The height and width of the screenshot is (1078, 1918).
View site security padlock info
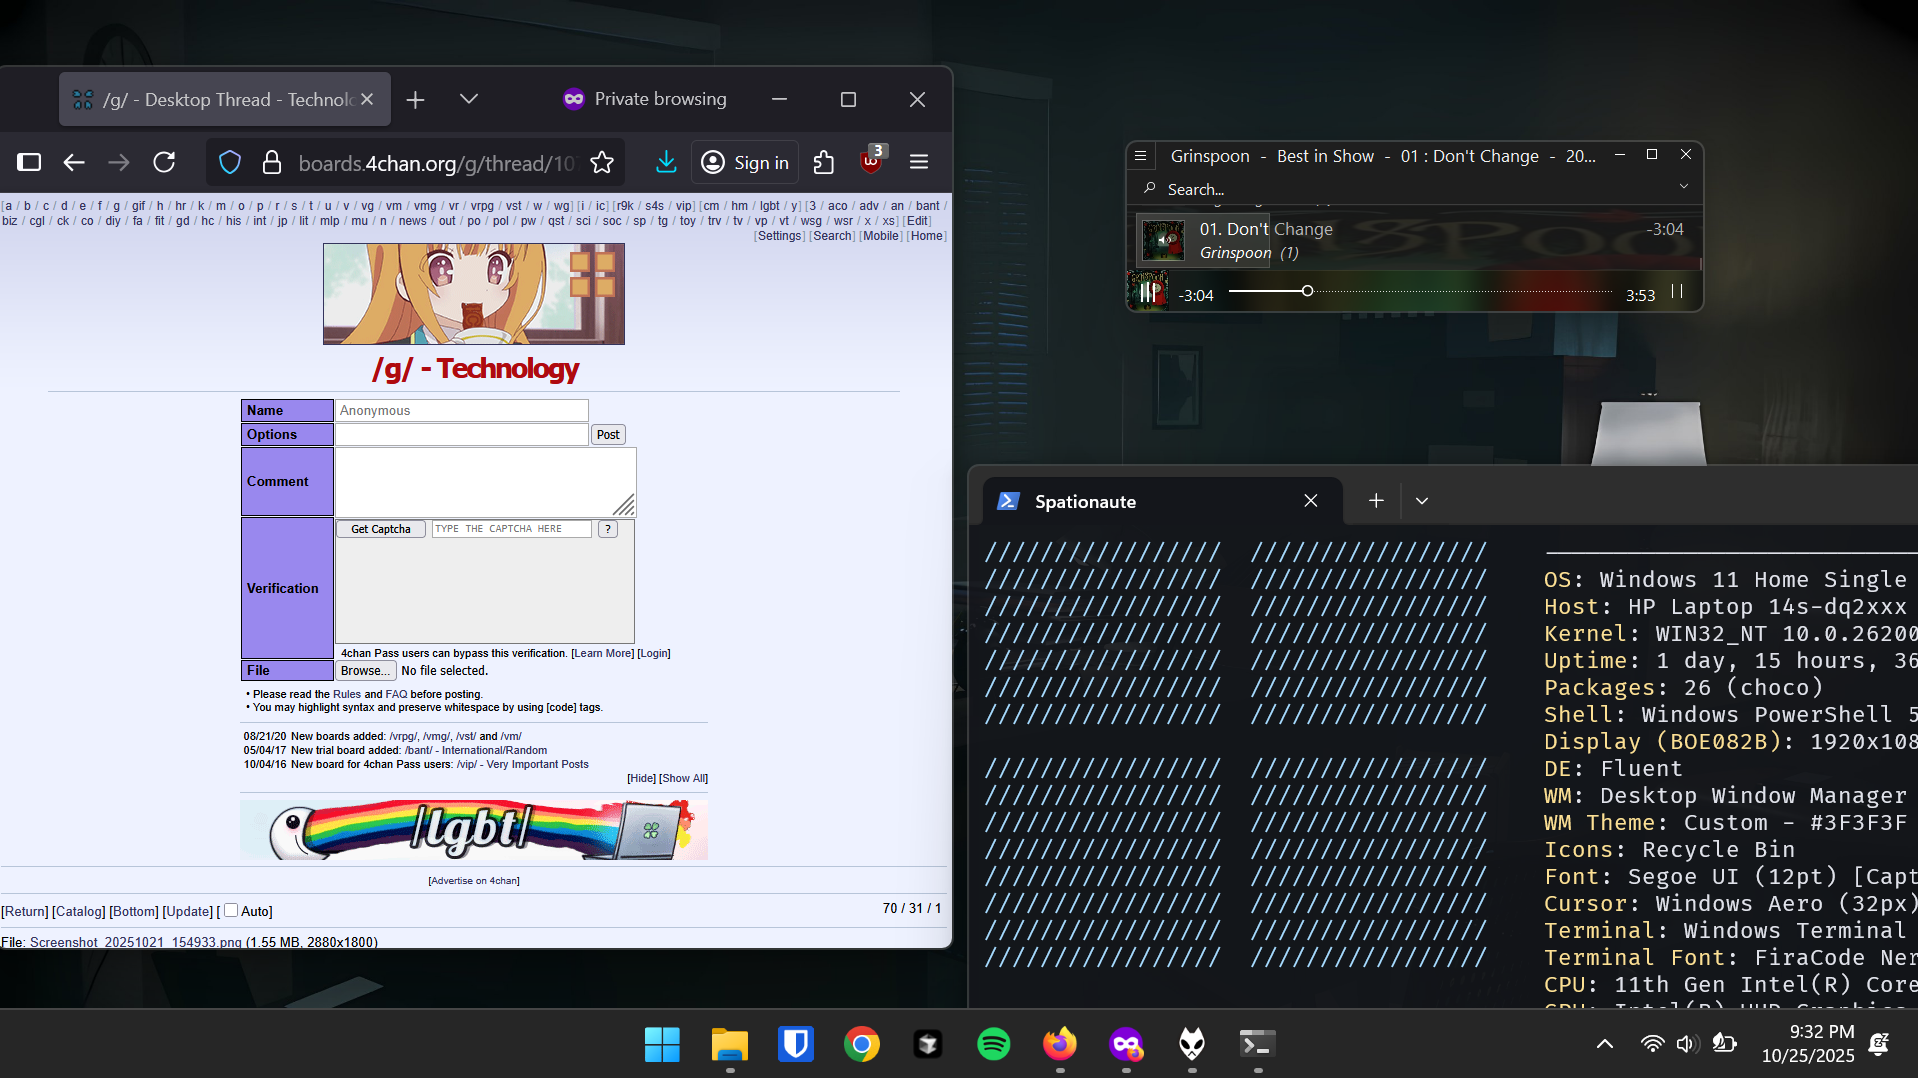coord(271,162)
